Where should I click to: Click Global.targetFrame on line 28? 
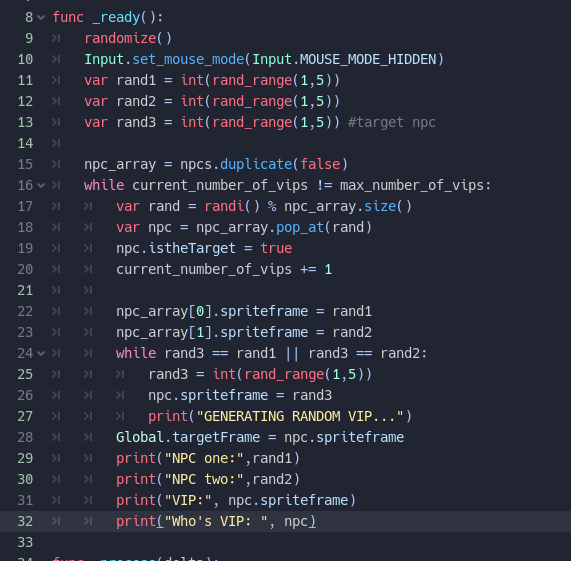[188, 437]
